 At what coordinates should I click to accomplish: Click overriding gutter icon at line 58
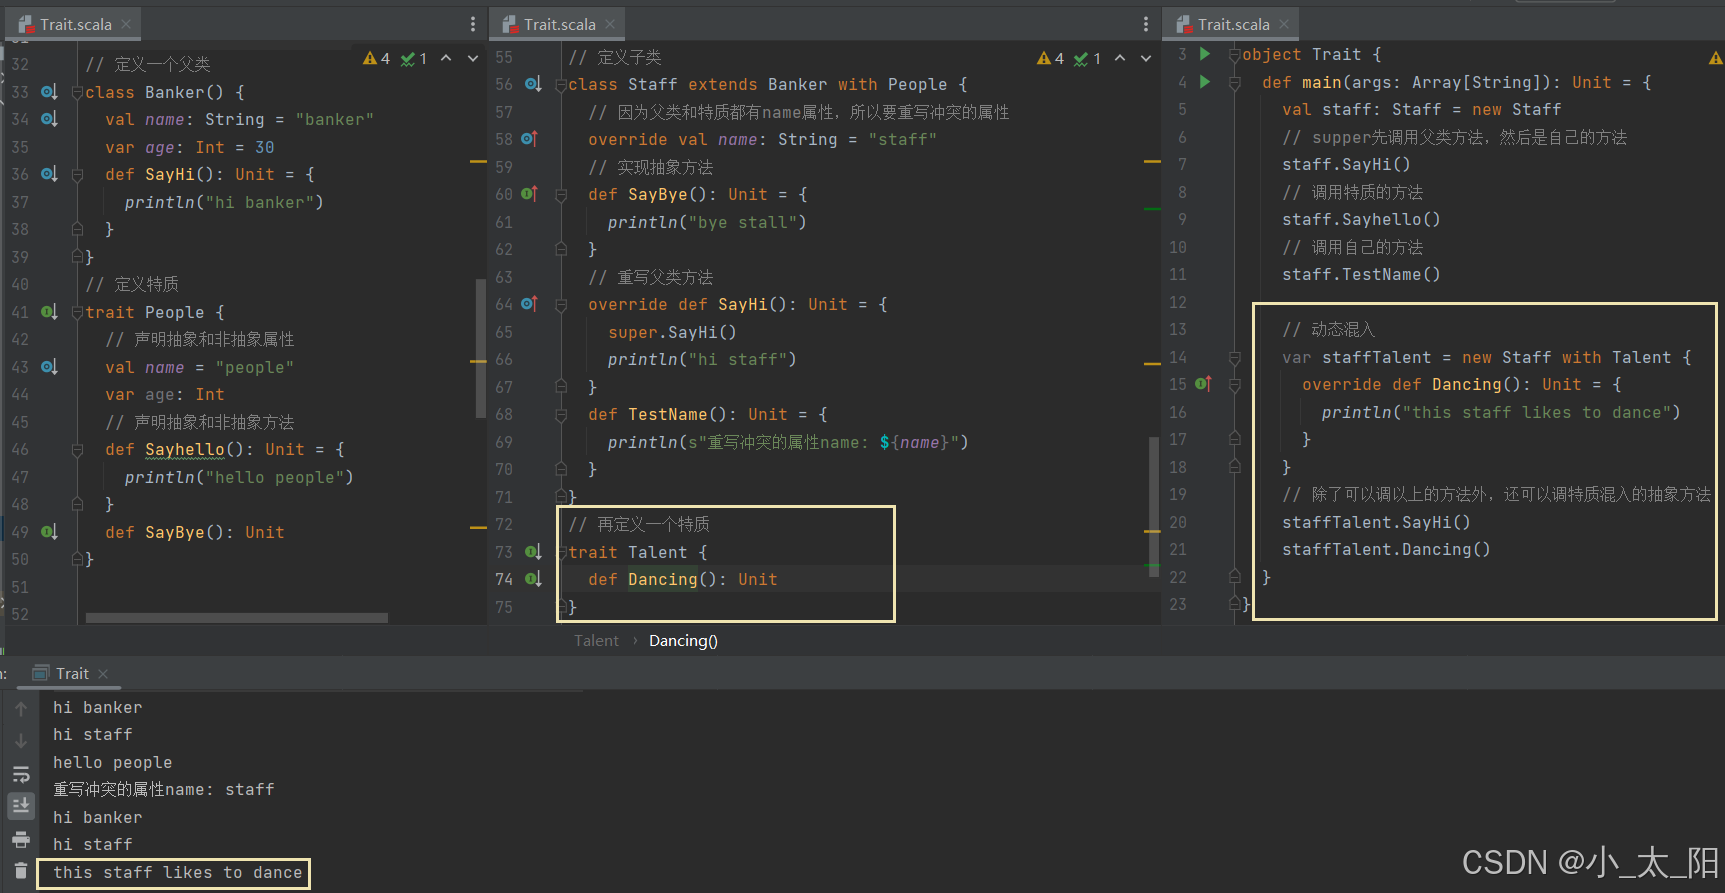tap(530, 139)
